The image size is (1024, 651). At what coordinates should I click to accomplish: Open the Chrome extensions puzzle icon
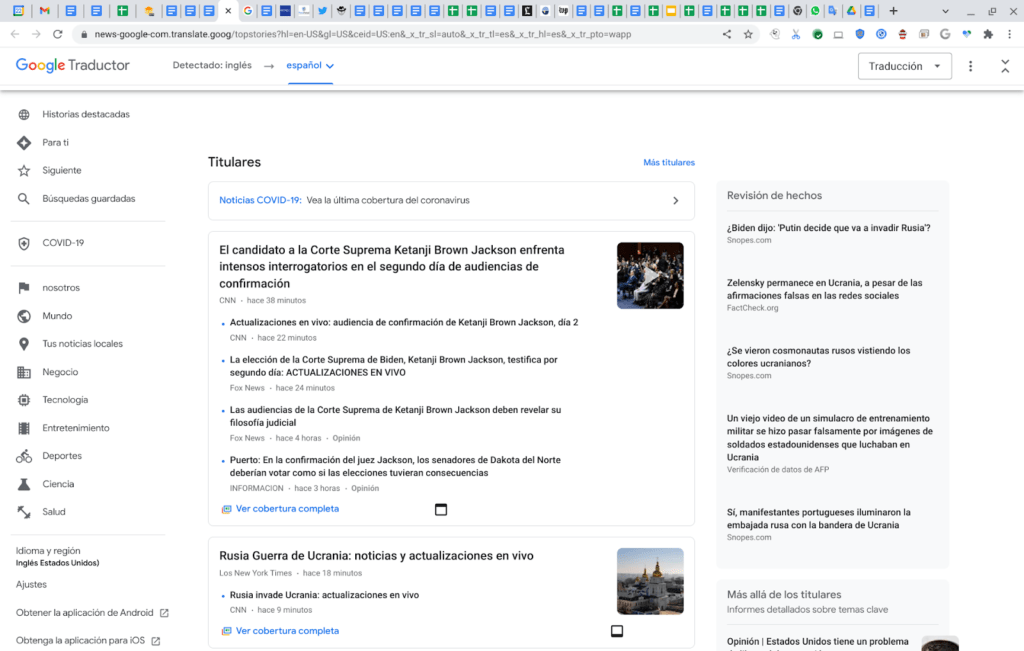pyautogui.click(x=988, y=34)
